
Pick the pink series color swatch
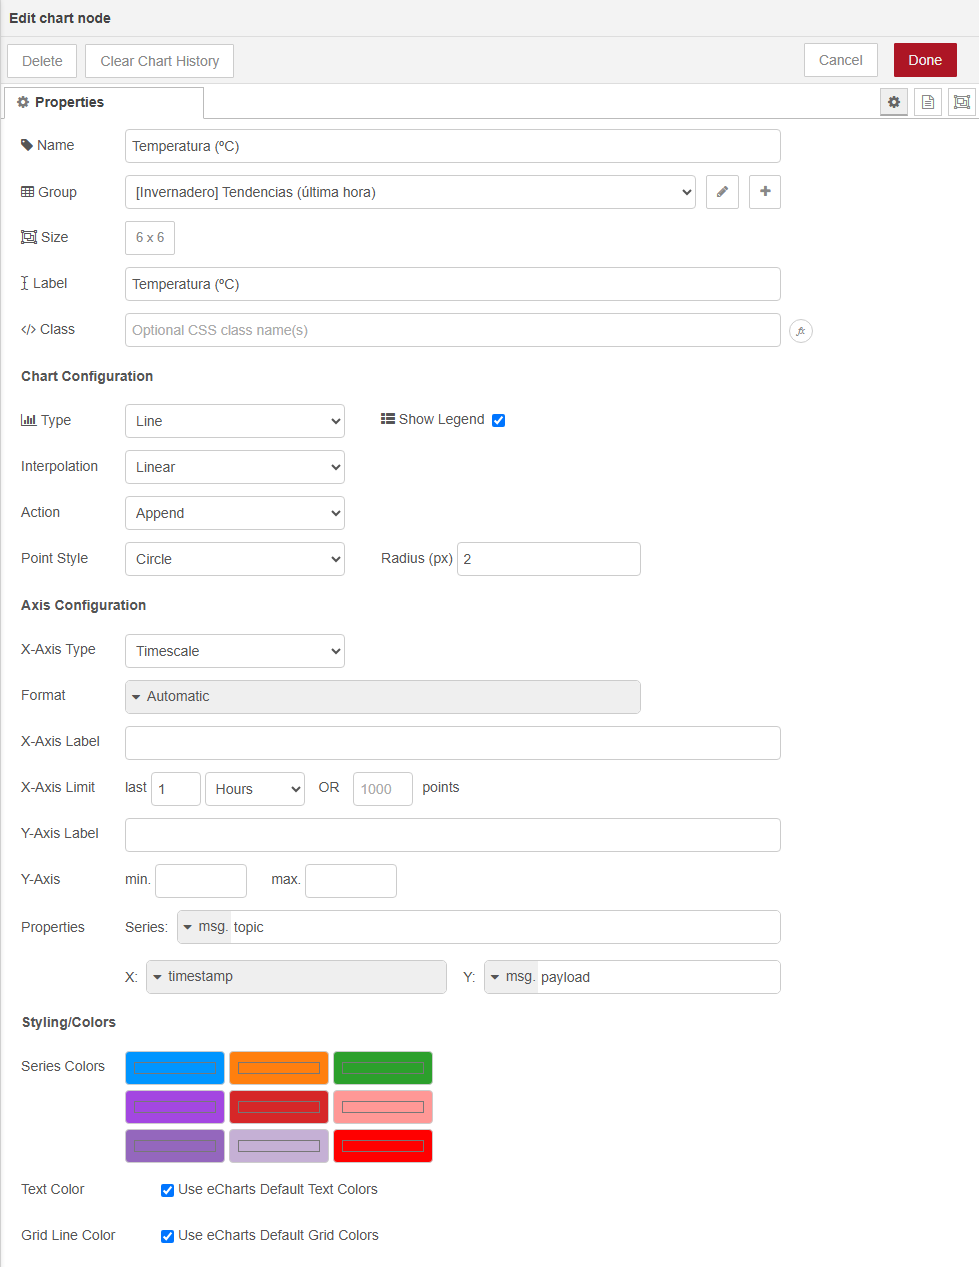383,1107
